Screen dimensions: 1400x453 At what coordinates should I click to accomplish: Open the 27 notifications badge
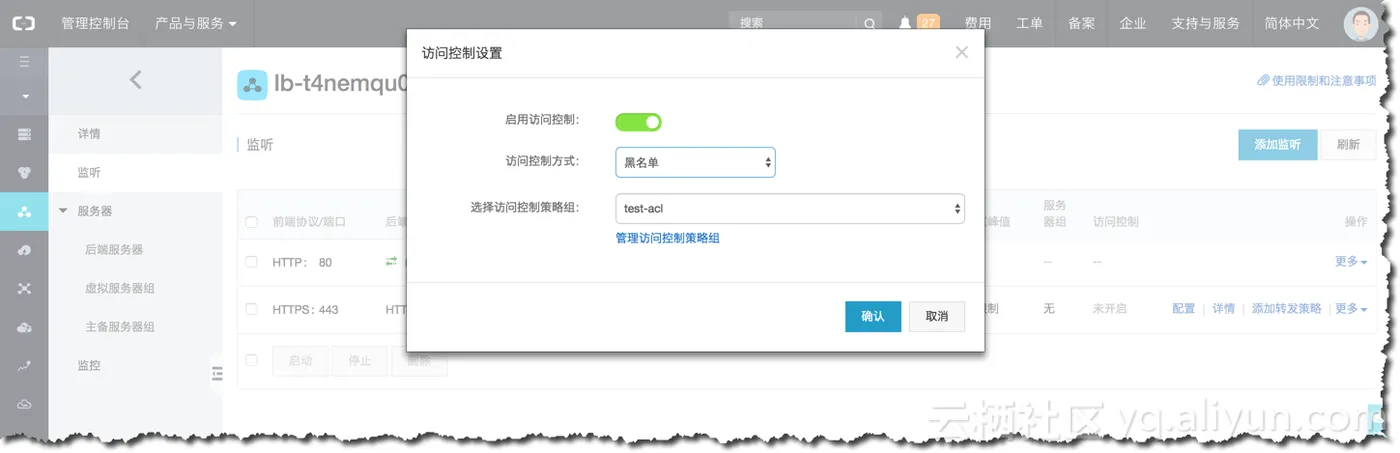click(928, 23)
